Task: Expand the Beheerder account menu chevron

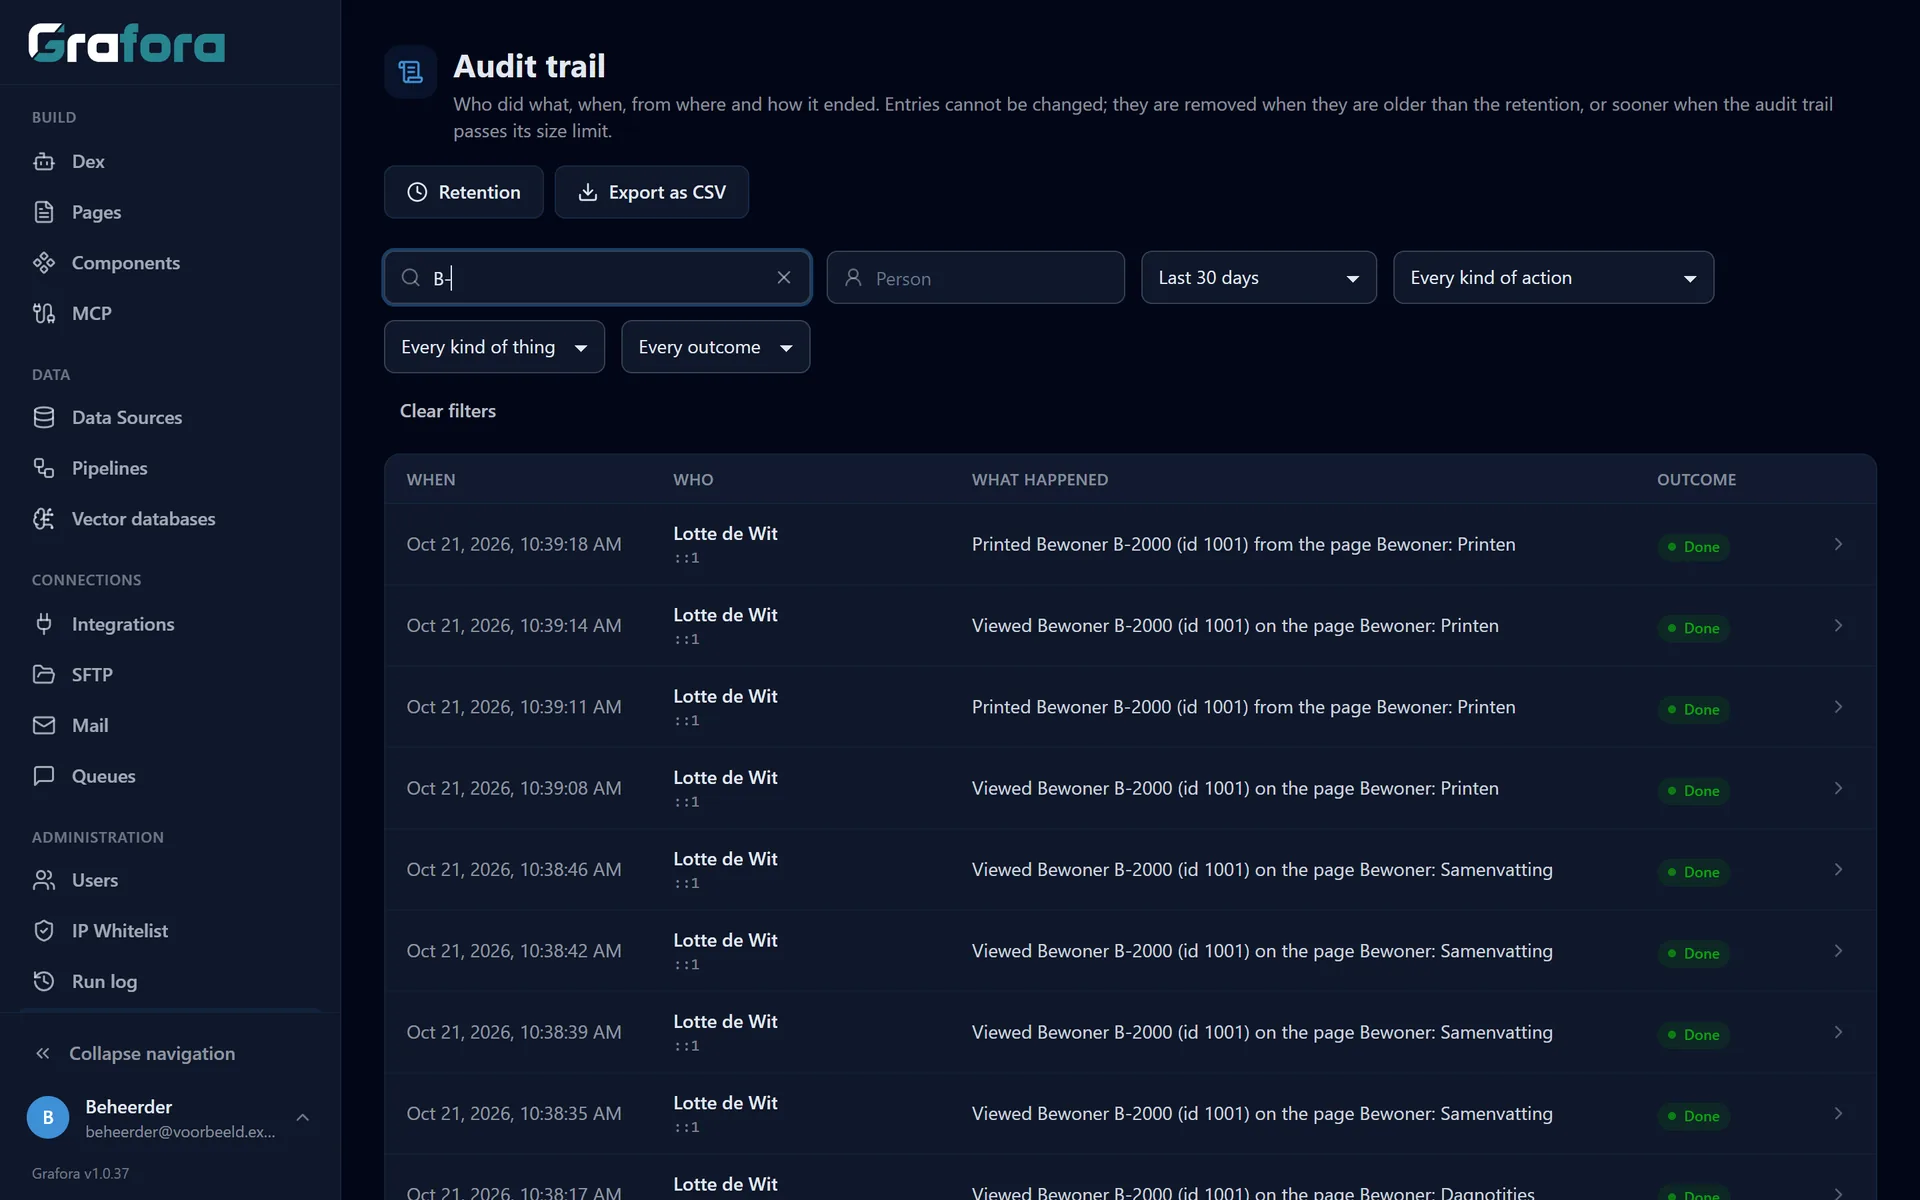Action: coord(303,1117)
